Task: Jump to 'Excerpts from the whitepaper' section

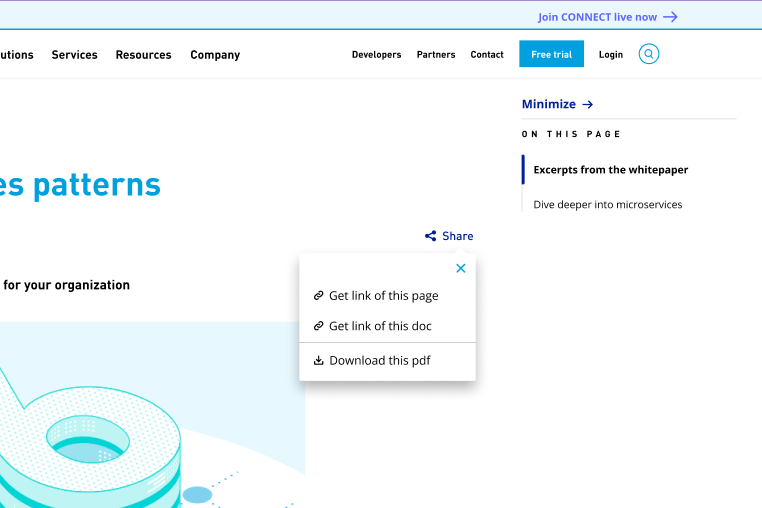Action: (611, 170)
